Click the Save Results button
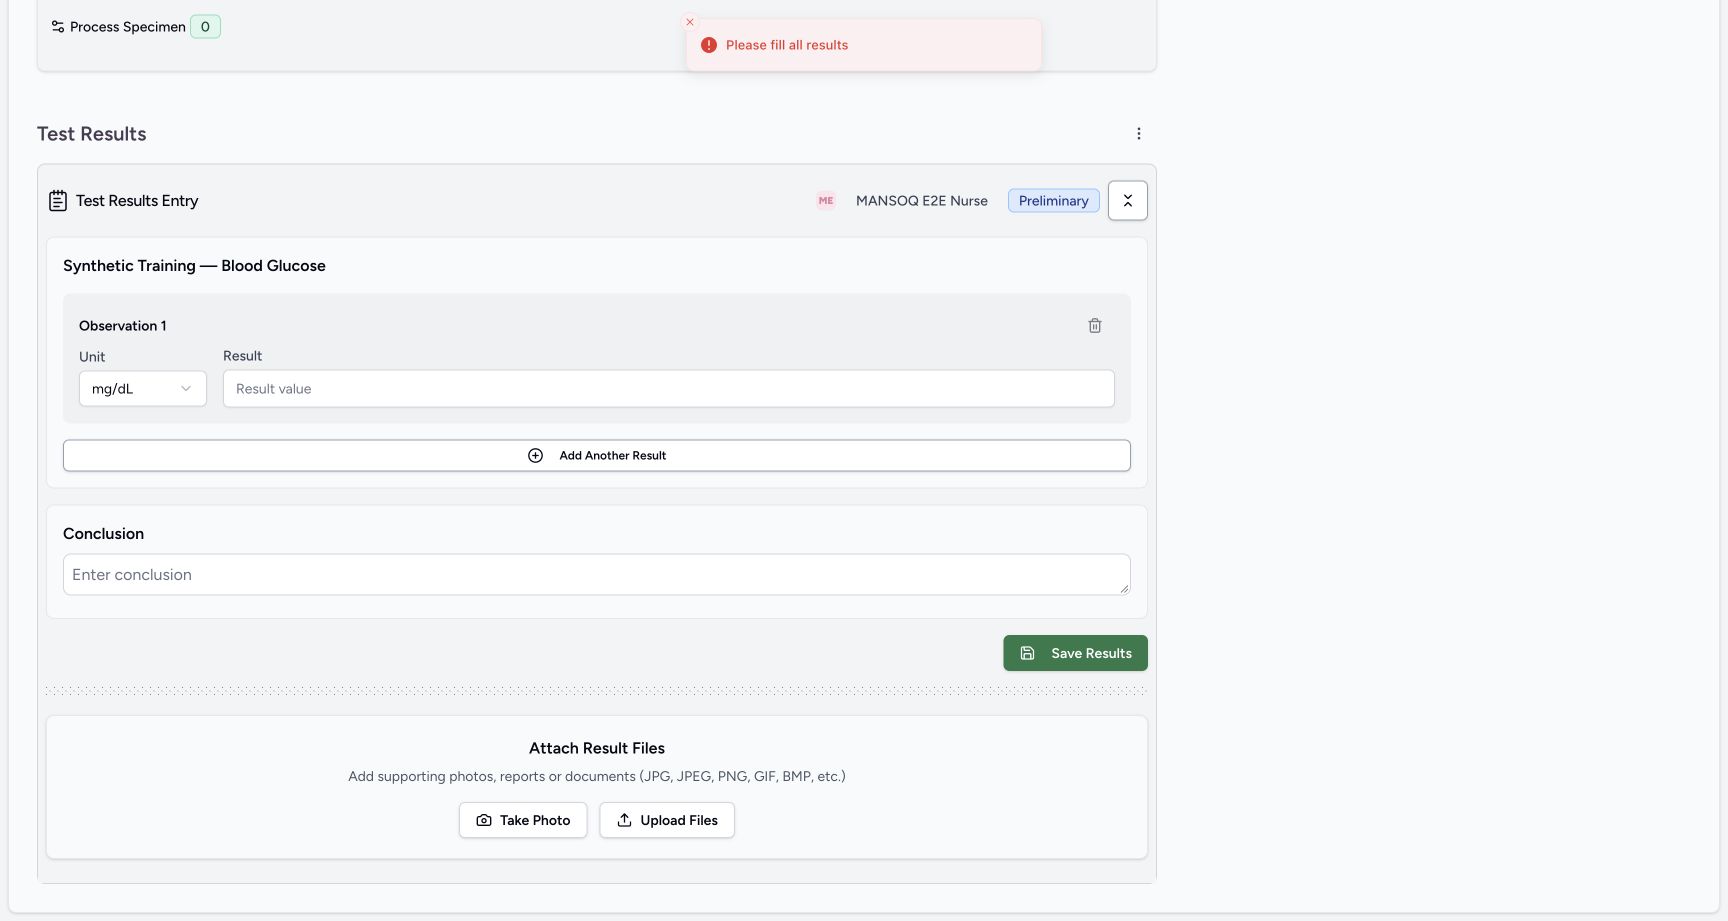 (1075, 653)
